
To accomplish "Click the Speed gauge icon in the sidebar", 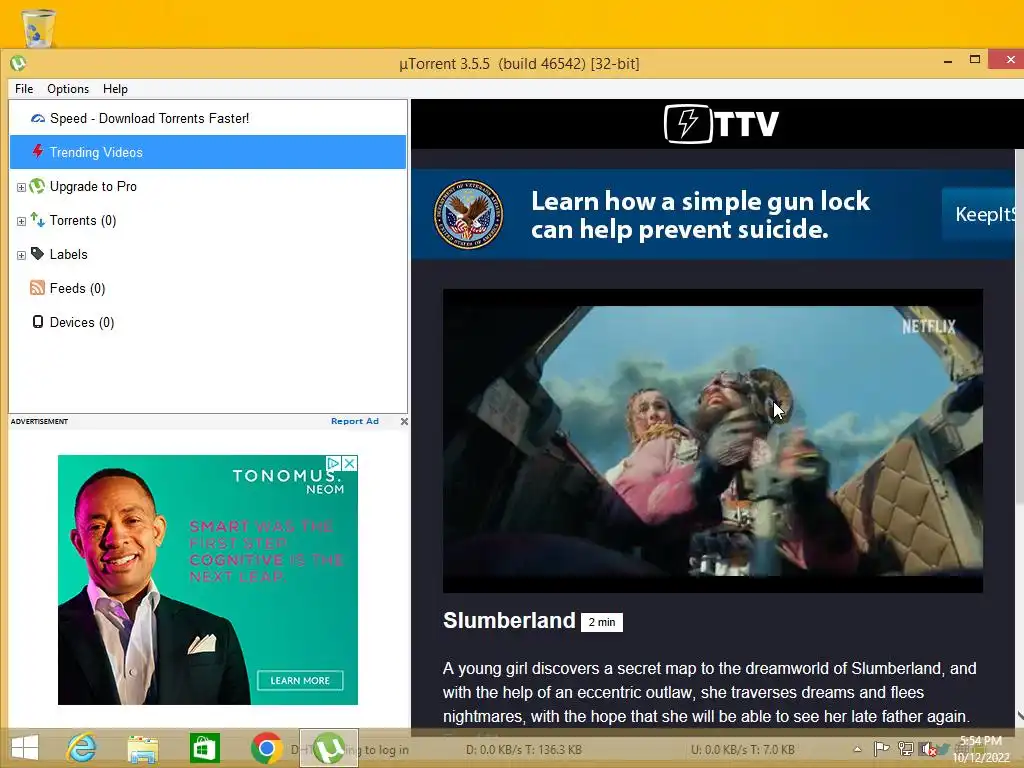I will click(38, 118).
